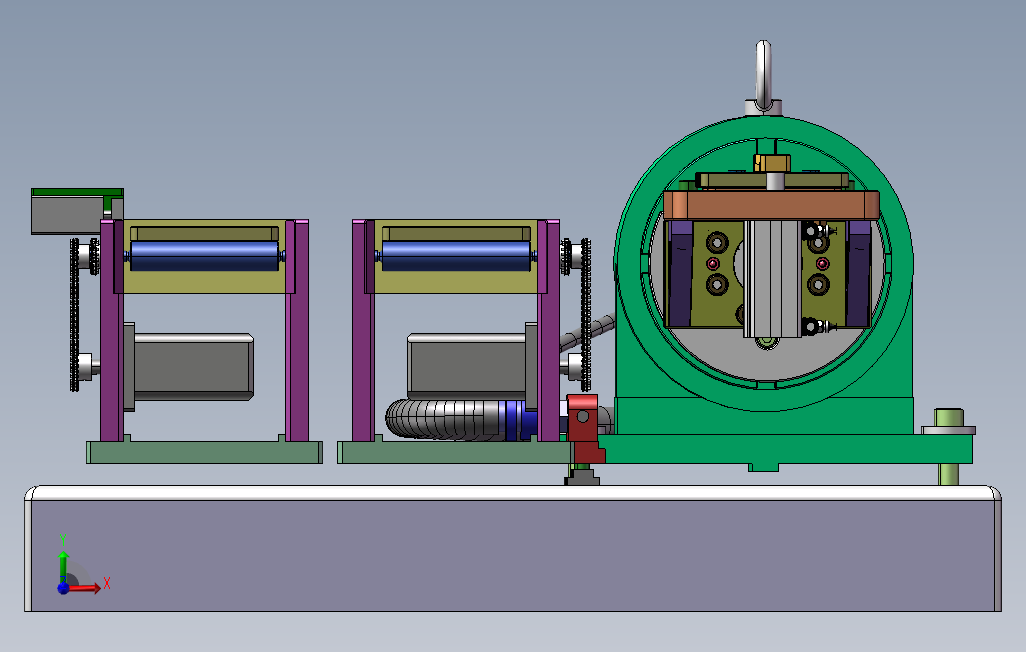This screenshot has width=1026, height=652.
Task: Select the corrugated flexible hose
Action: 442,420
